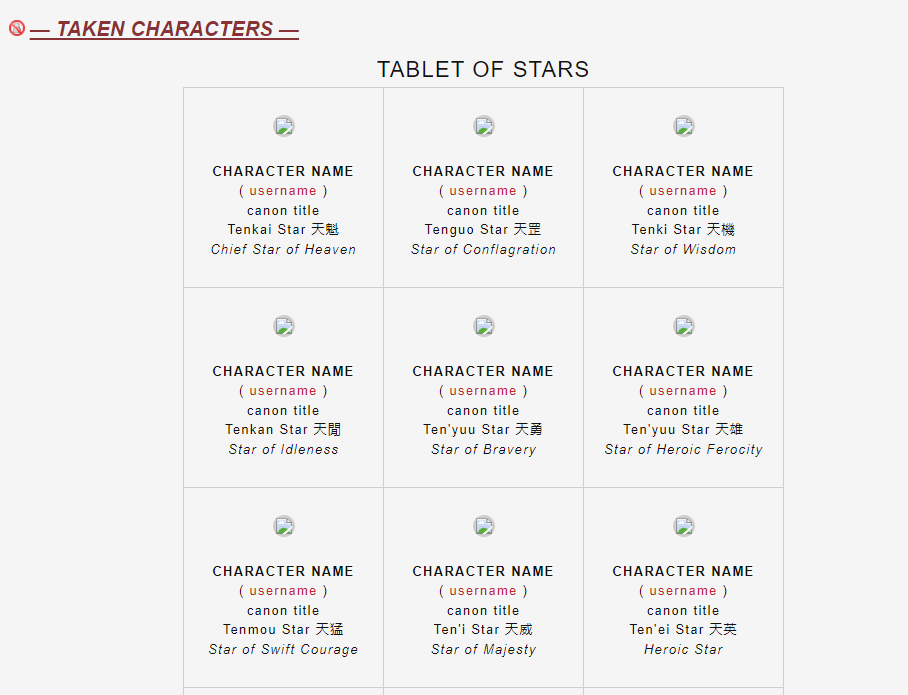The width and height of the screenshot is (908, 695).
Task: Click the image icon above Star of Heroic Ferocity
Action: (684, 326)
